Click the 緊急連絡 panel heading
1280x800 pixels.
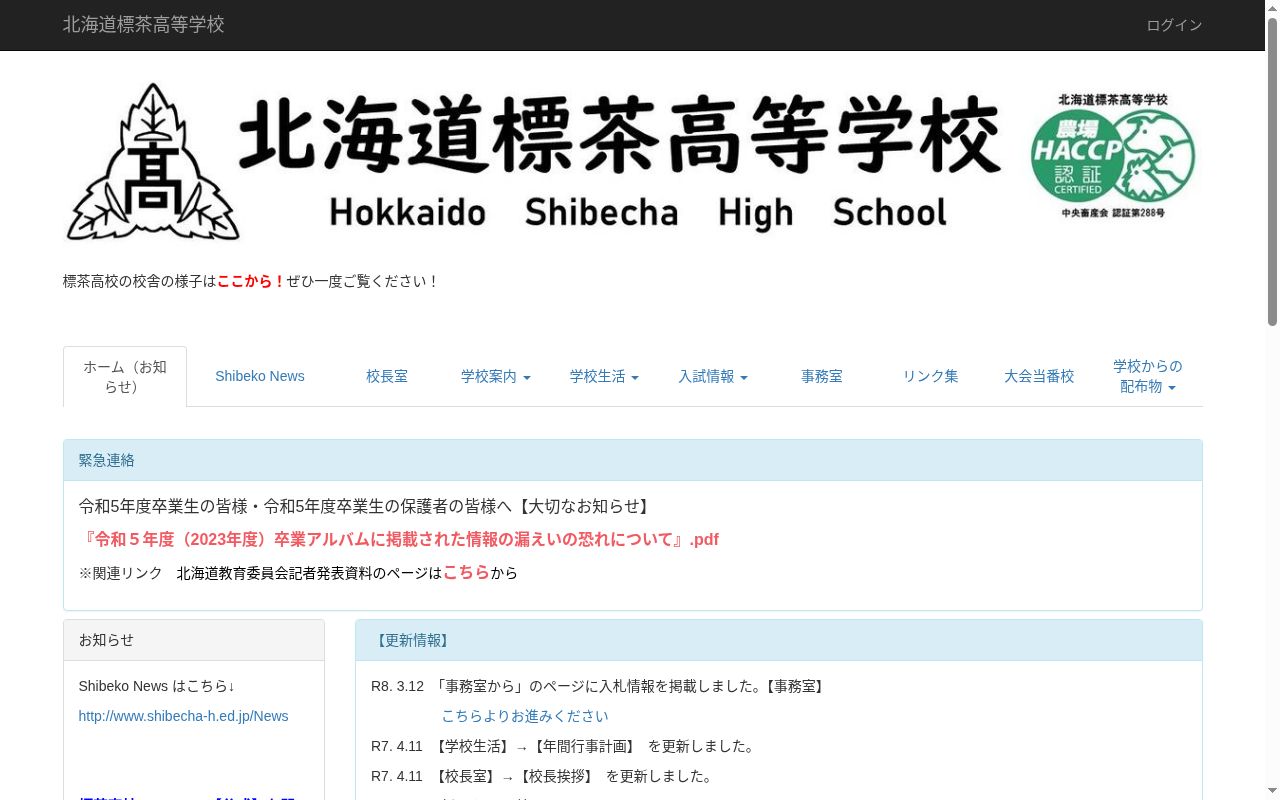coord(633,460)
